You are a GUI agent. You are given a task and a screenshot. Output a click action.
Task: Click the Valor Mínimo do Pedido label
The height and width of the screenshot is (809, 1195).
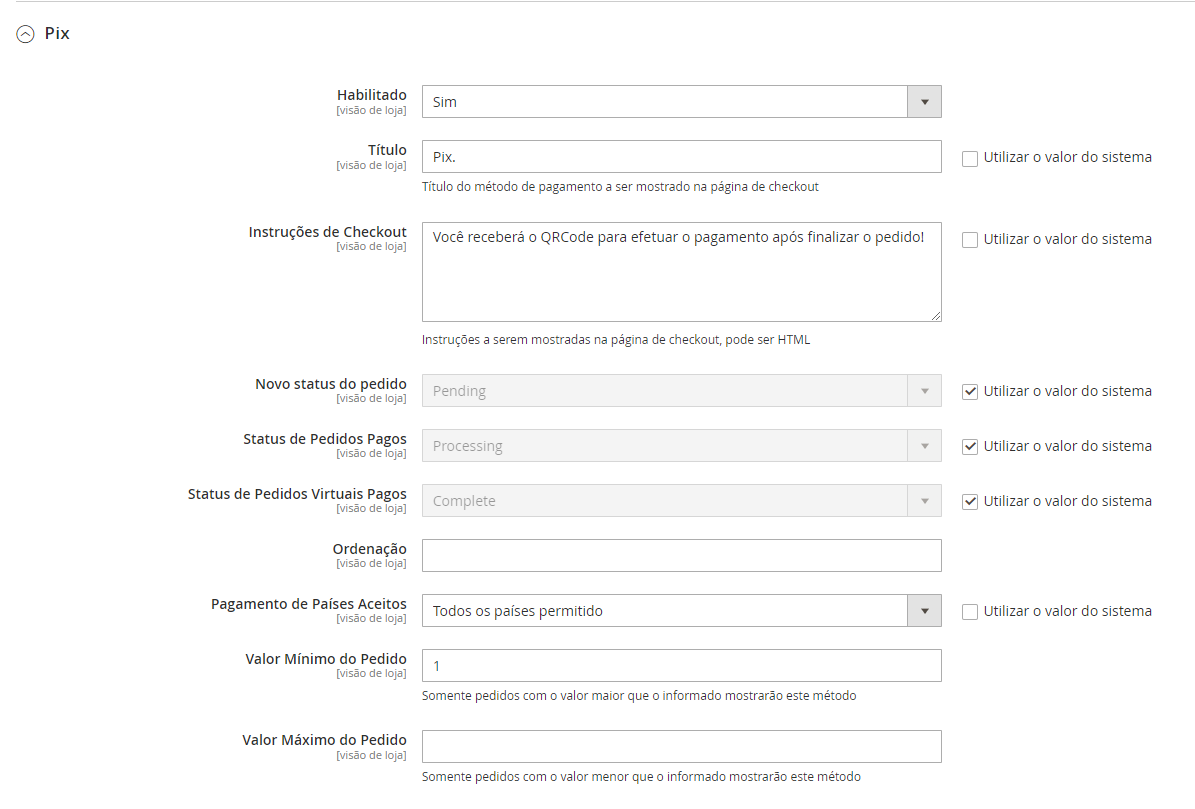326,658
